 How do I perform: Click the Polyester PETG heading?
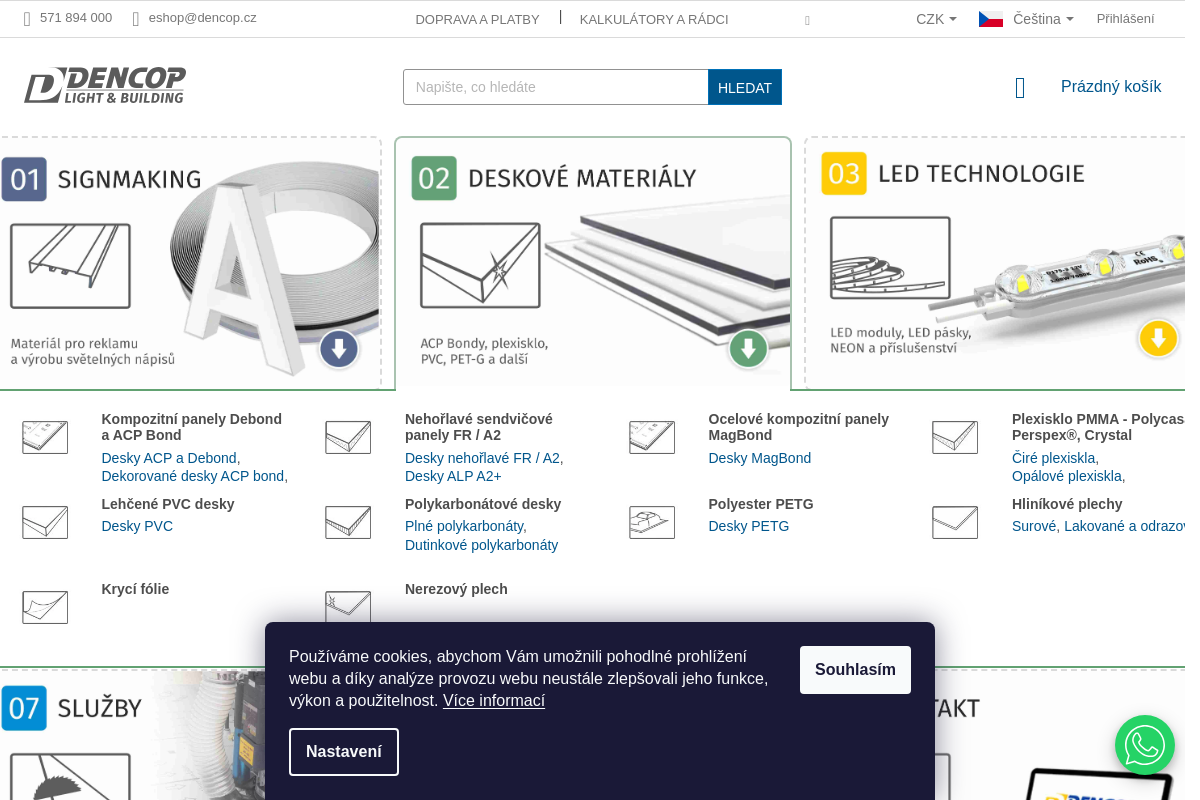[761, 504]
